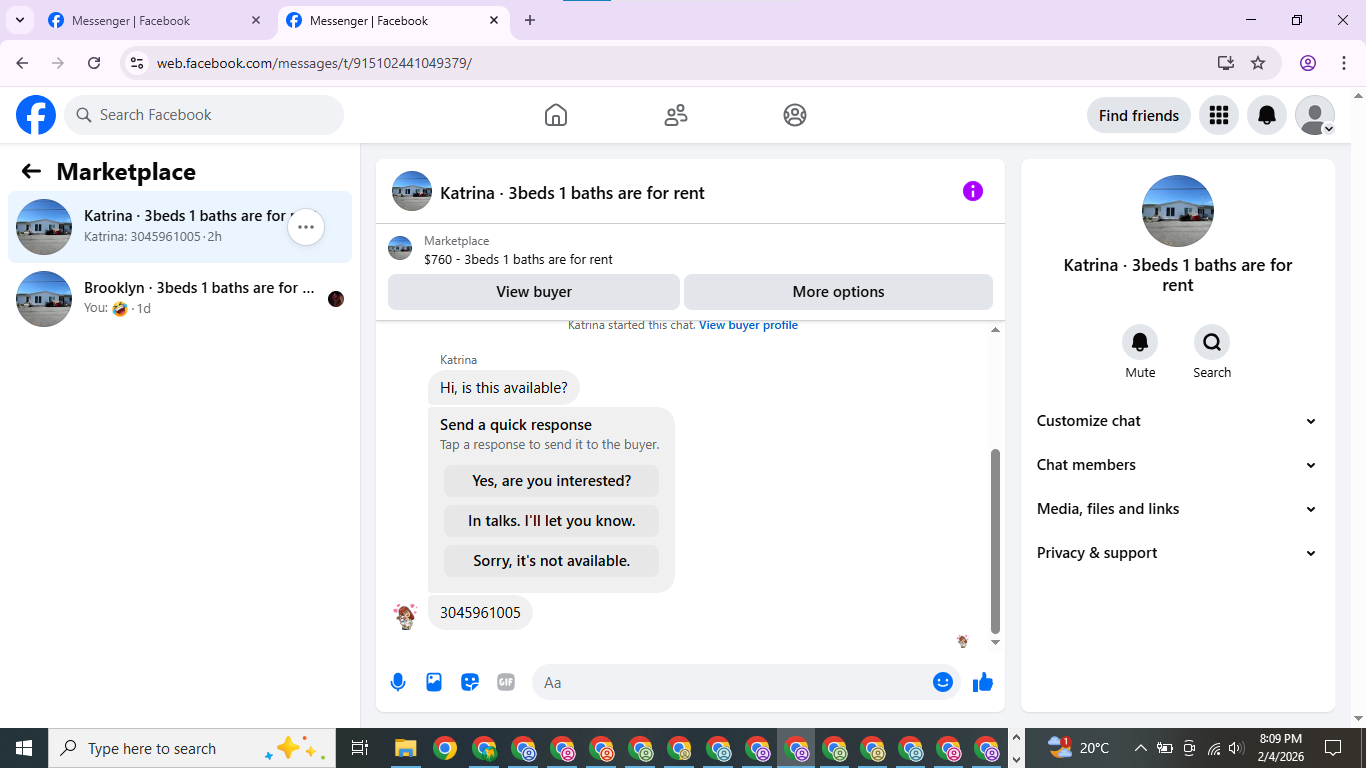This screenshot has height=768, width=1366.
Task: Open the three-dot options on Katrina chat
Action: (x=306, y=227)
